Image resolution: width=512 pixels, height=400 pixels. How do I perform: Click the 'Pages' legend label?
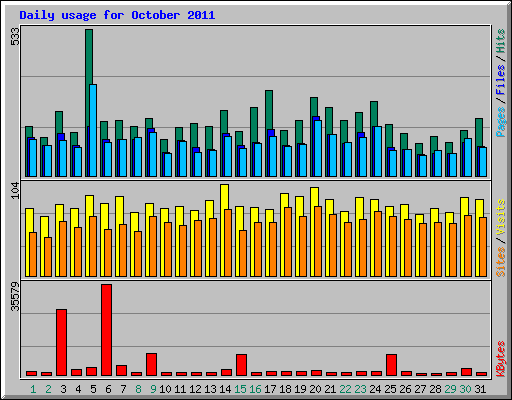[x=500, y=122]
